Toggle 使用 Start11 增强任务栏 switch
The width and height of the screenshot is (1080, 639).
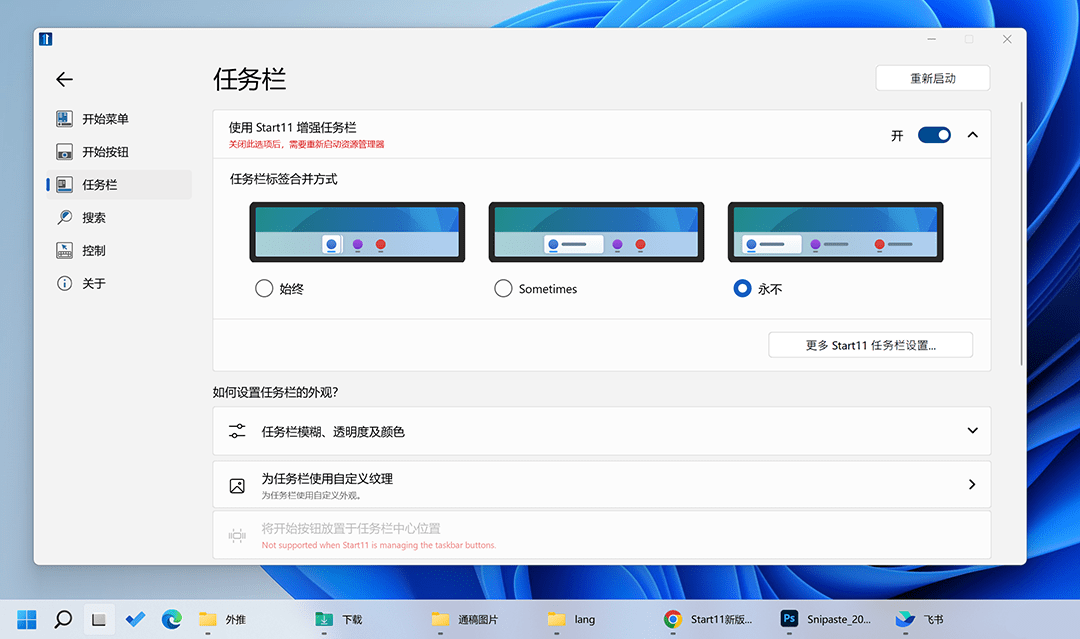934,135
